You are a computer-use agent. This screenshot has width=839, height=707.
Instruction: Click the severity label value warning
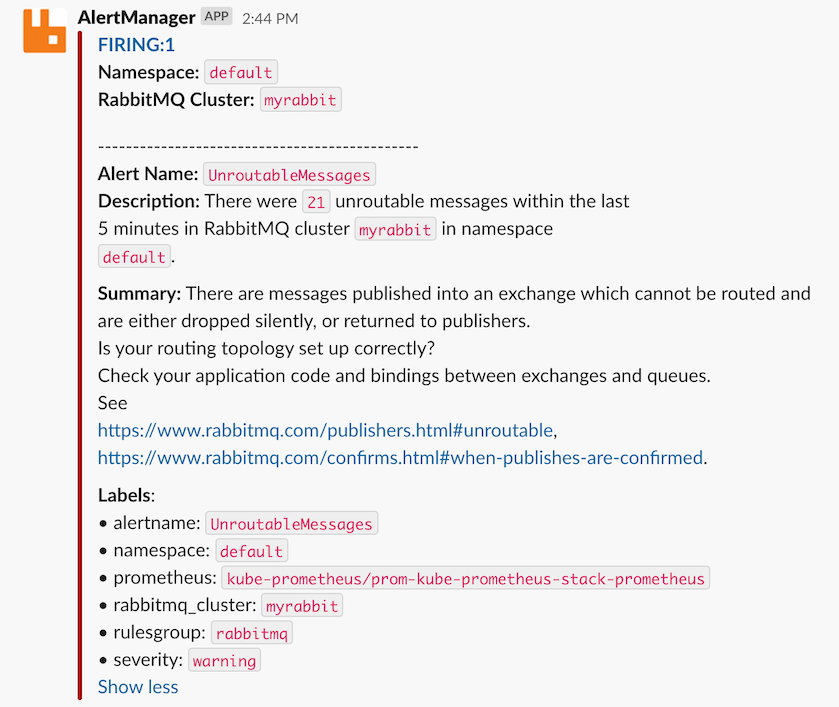coord(224,661)
